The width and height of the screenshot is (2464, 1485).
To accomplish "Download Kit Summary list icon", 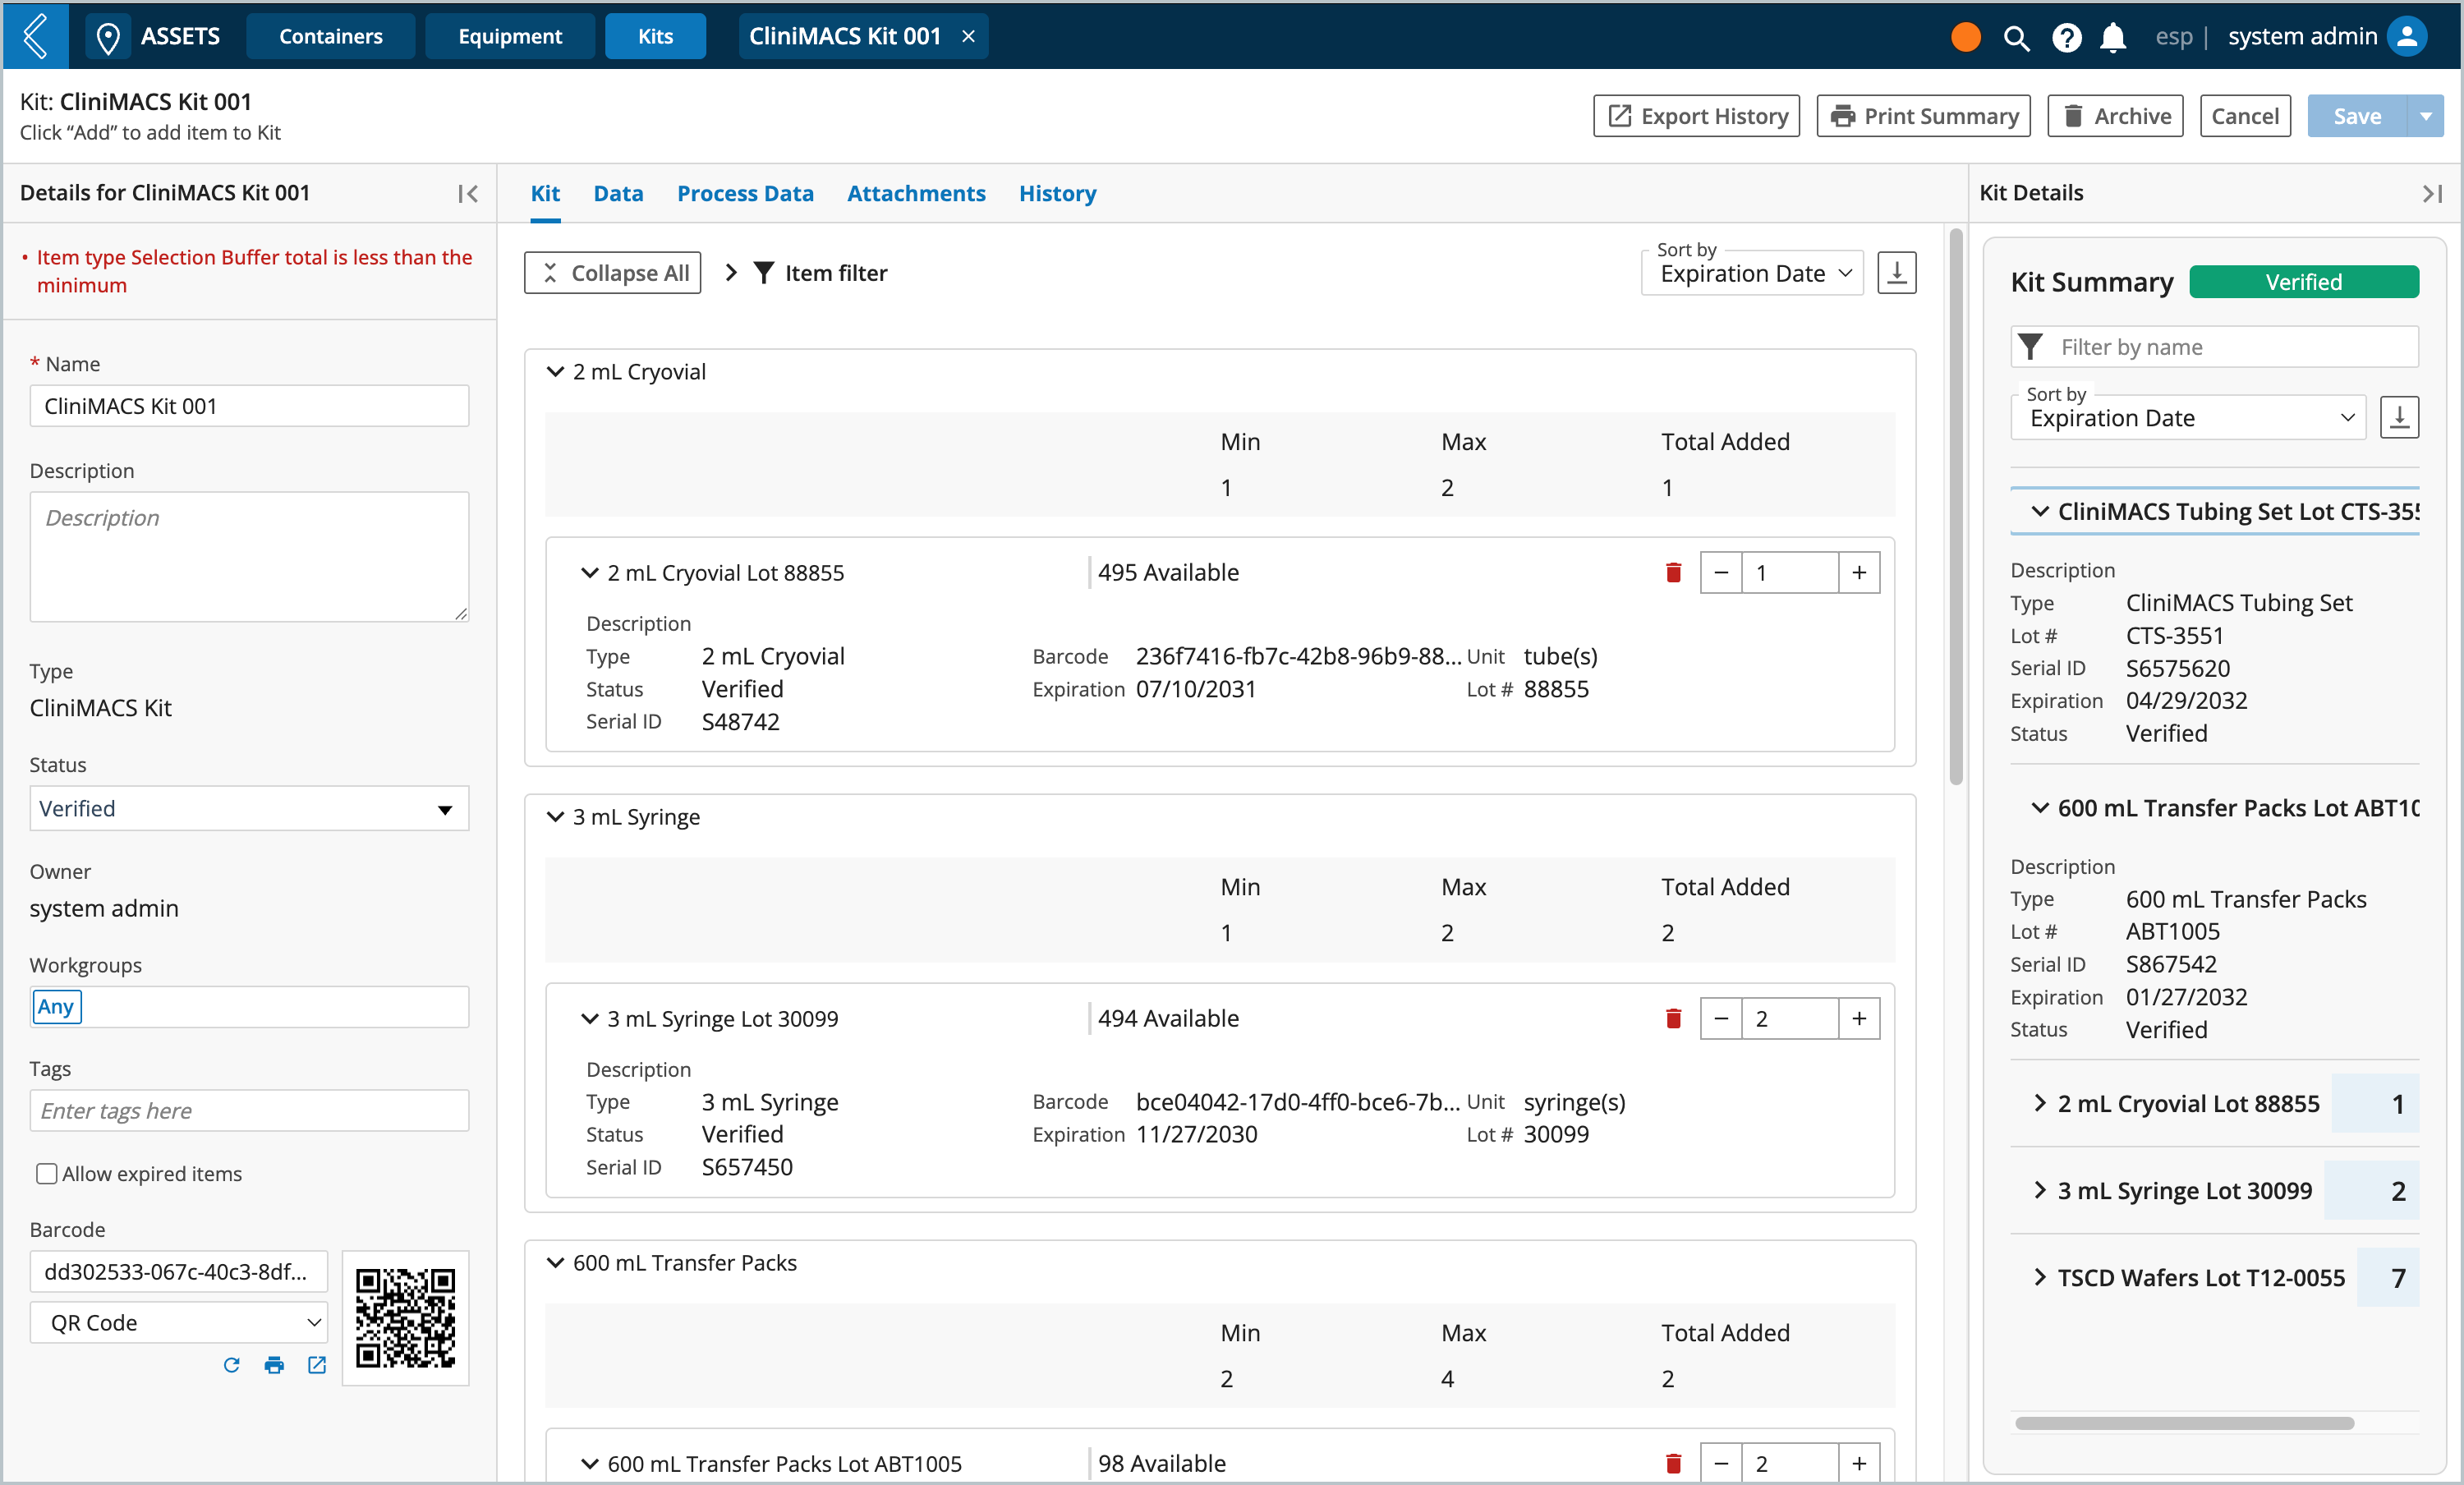I will coord(2399,417).
